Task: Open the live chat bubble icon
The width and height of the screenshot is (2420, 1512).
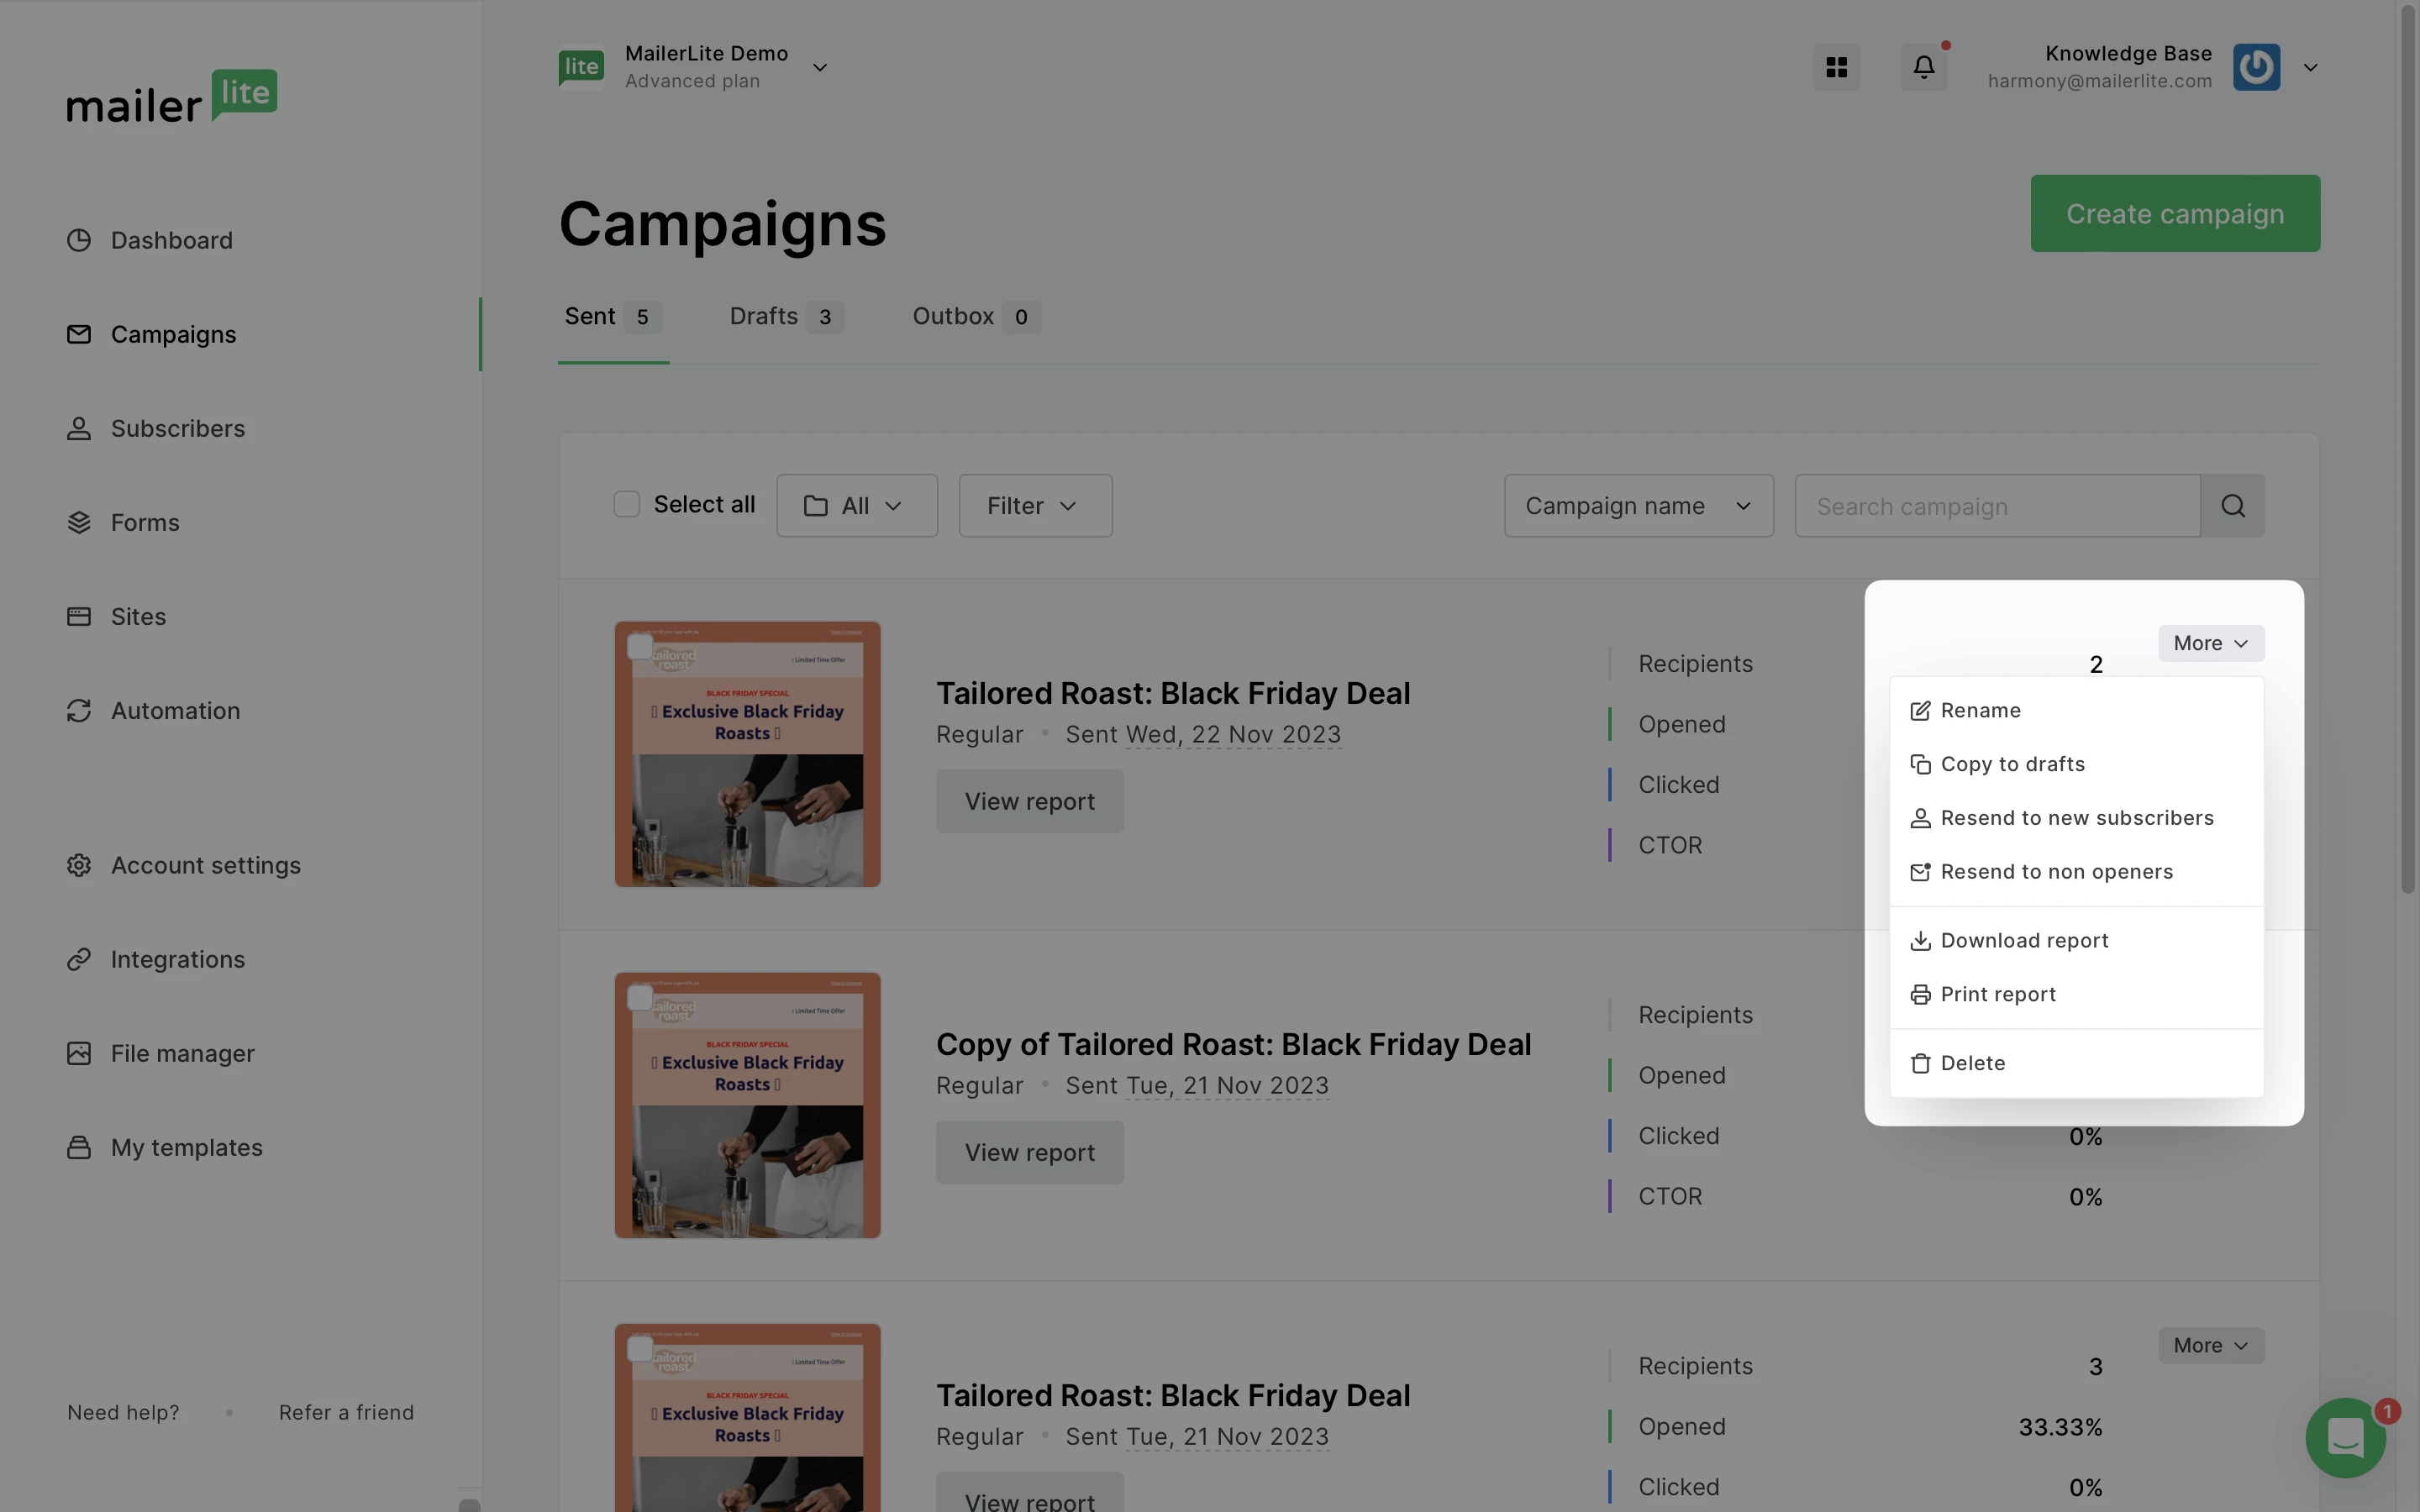Action: pos(2344,1437)
